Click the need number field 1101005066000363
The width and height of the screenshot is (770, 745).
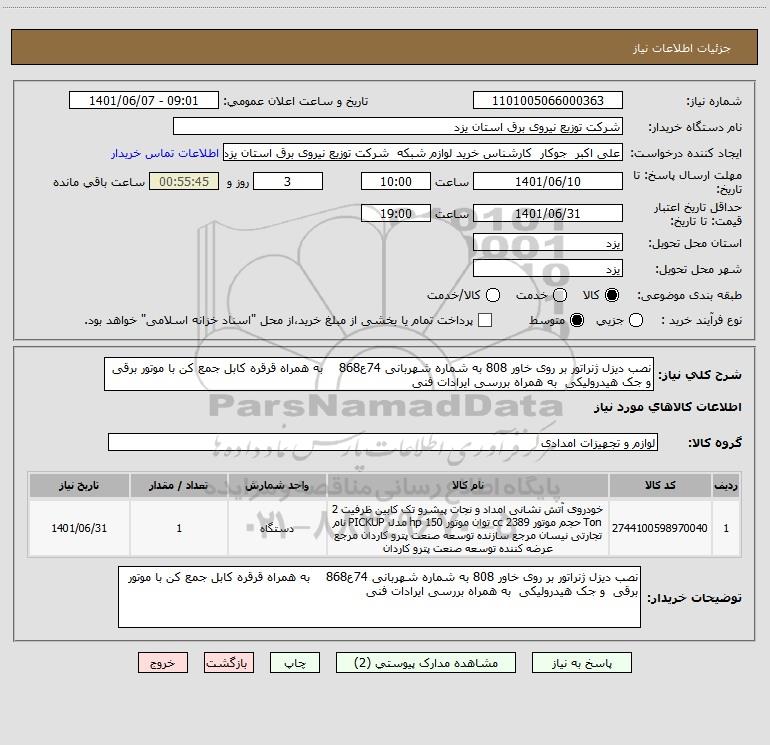pos(548,101)
